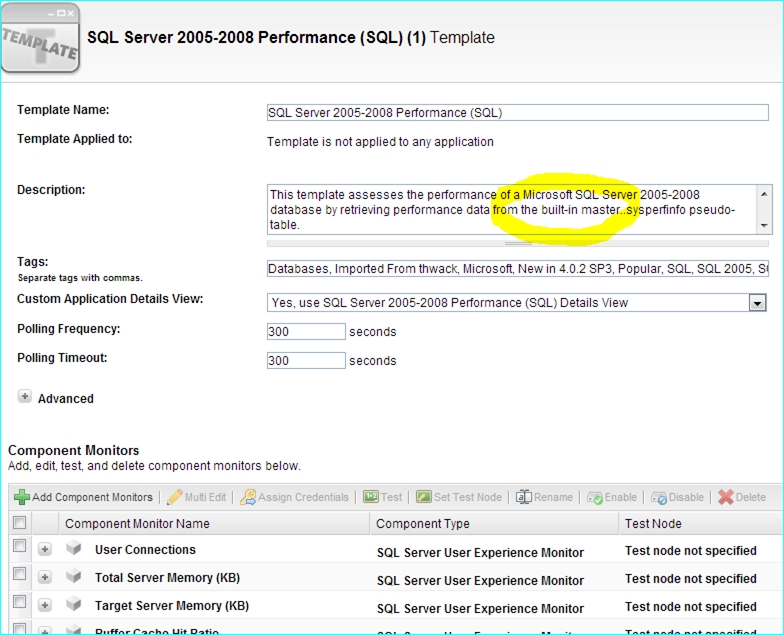Expand the Total Server Memory (KB) row
The width and height of the screenshot is (784, 635).
44,577
